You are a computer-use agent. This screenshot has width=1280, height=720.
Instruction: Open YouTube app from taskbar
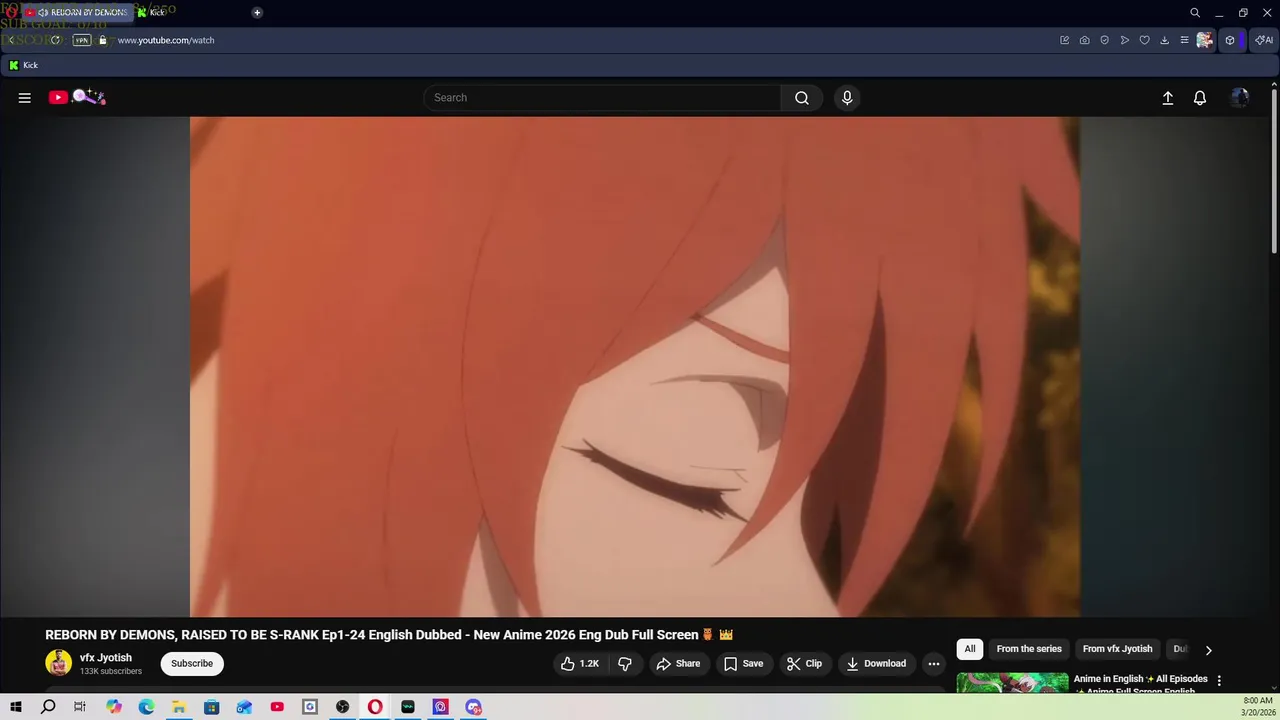point(277,707)
